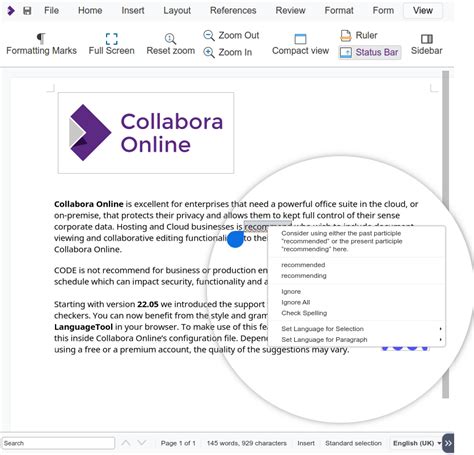The height and width of the screenshot is (455, 474).
Task: Toggle the Insert mode status entry
Action: (x=306, y=443)
